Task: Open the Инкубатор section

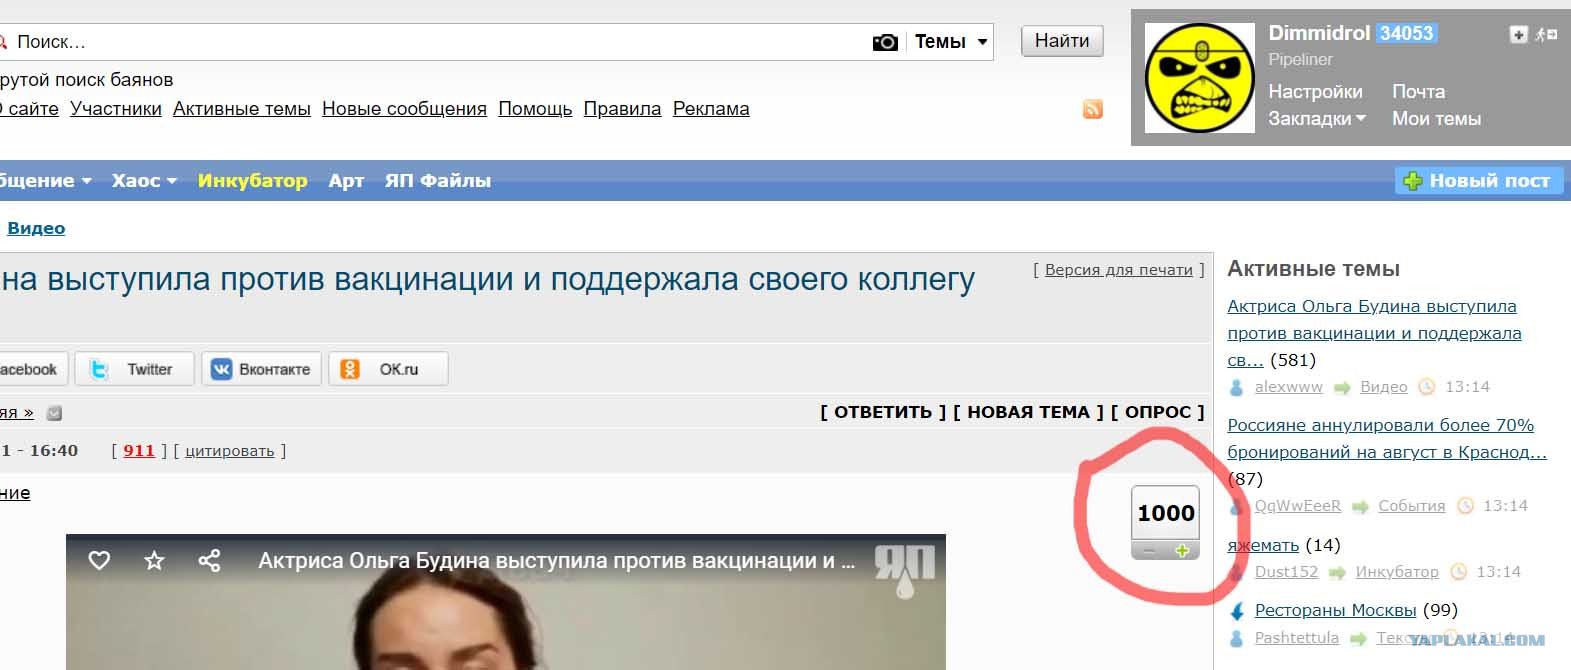Action: coord(252,181)
